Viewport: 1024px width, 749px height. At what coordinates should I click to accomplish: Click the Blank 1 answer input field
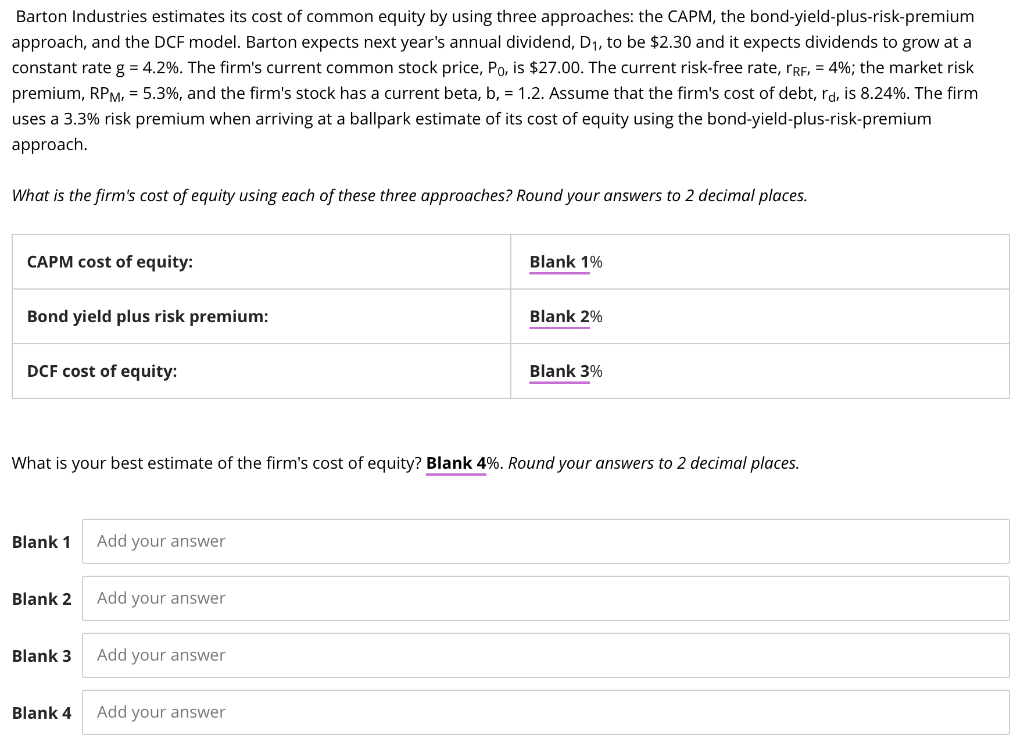tap(546, 541)
